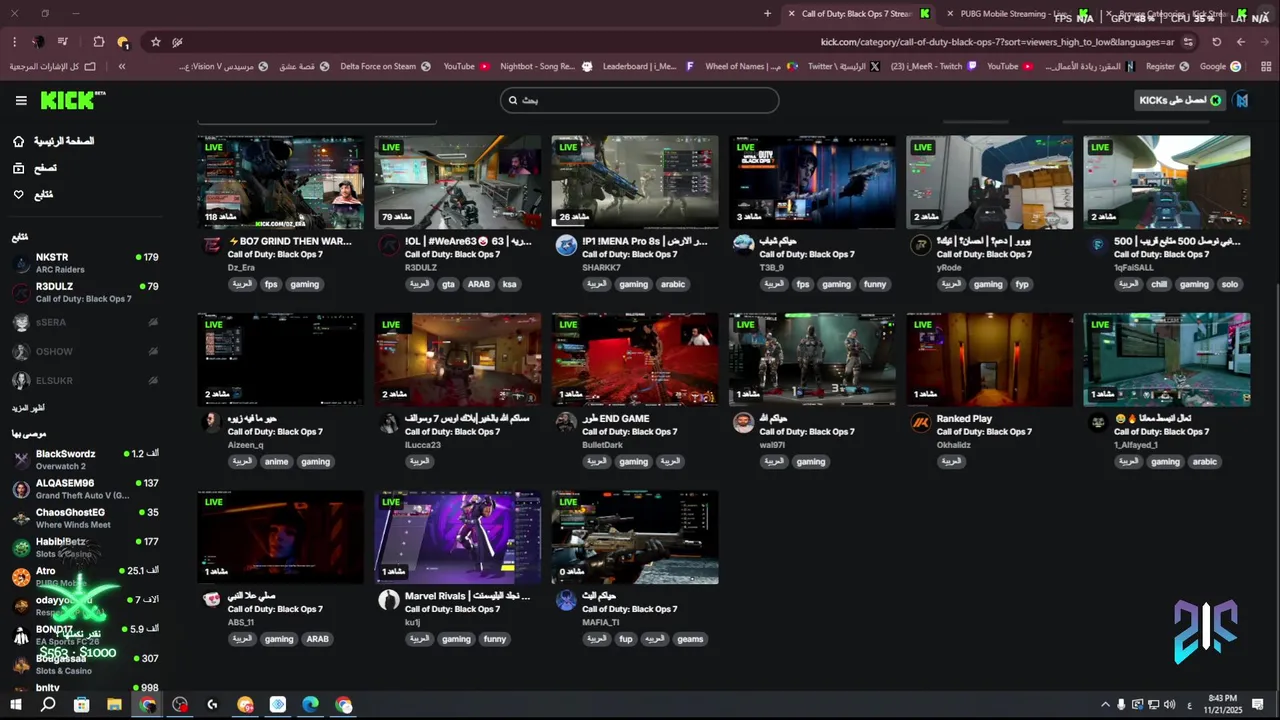Open END GAME stream title

tap(616, 419)
